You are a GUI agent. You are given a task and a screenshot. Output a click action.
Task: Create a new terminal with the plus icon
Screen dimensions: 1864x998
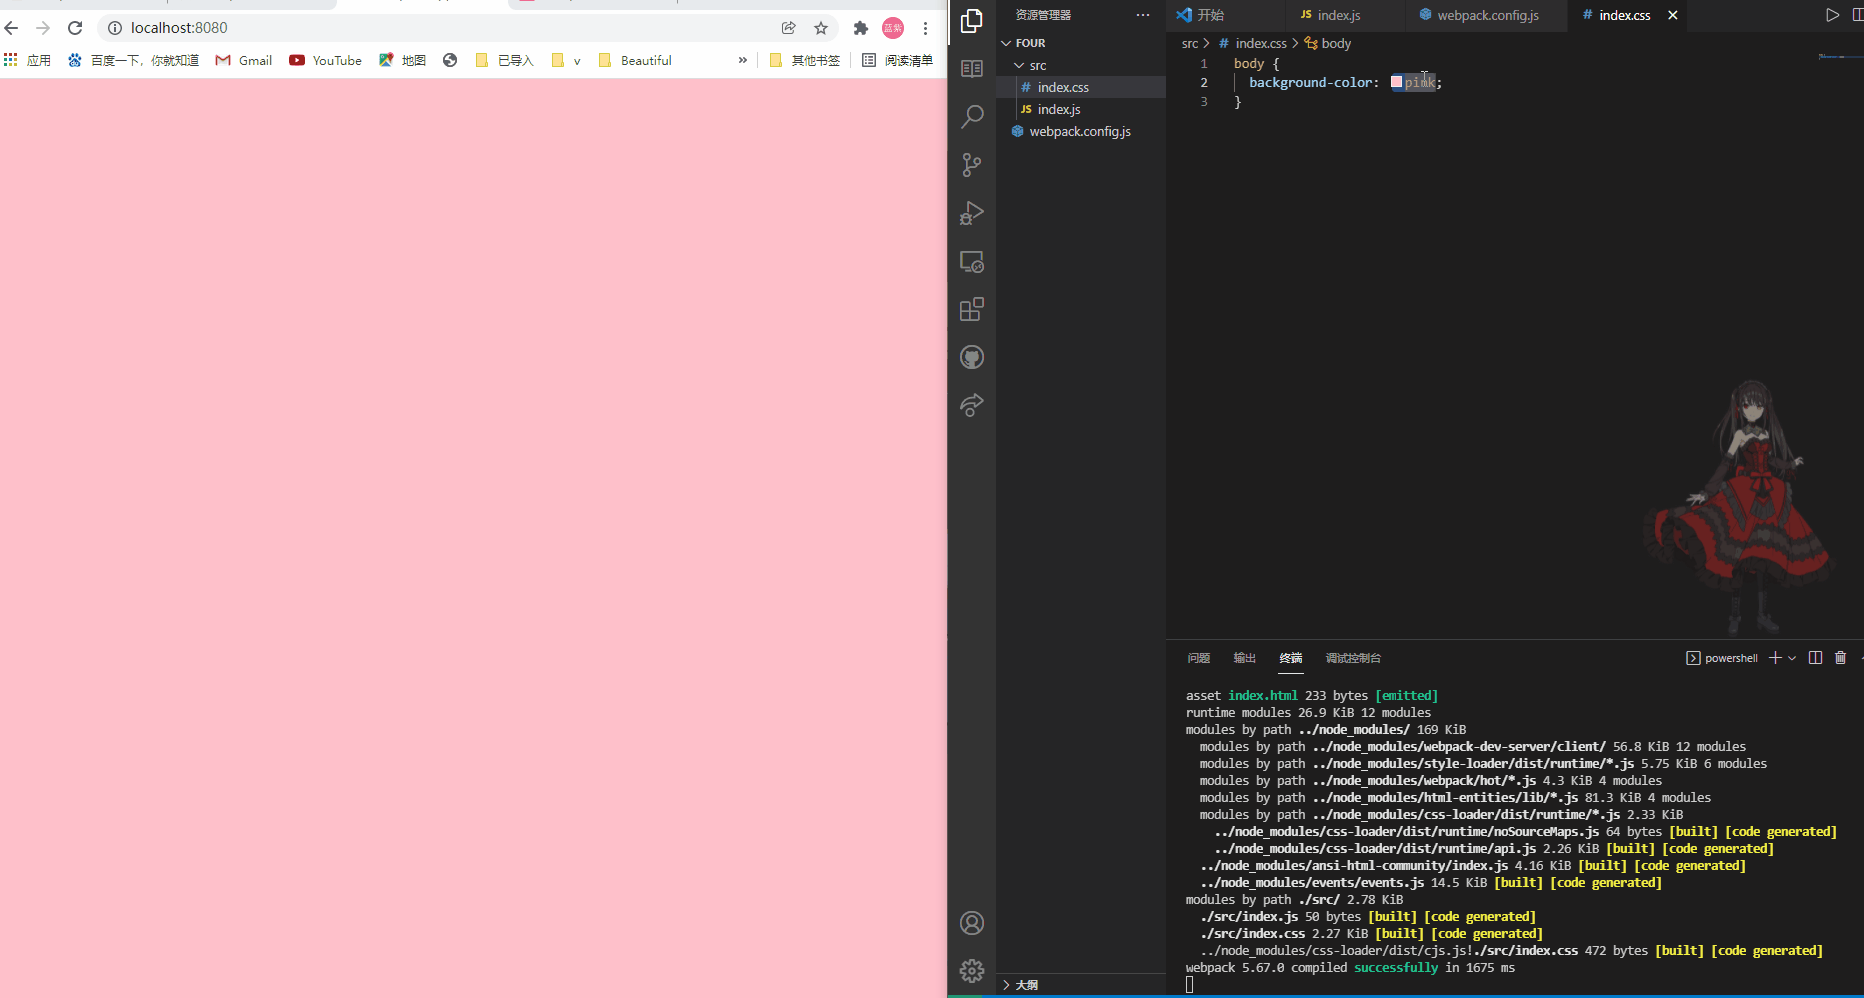coord(1774,657)
